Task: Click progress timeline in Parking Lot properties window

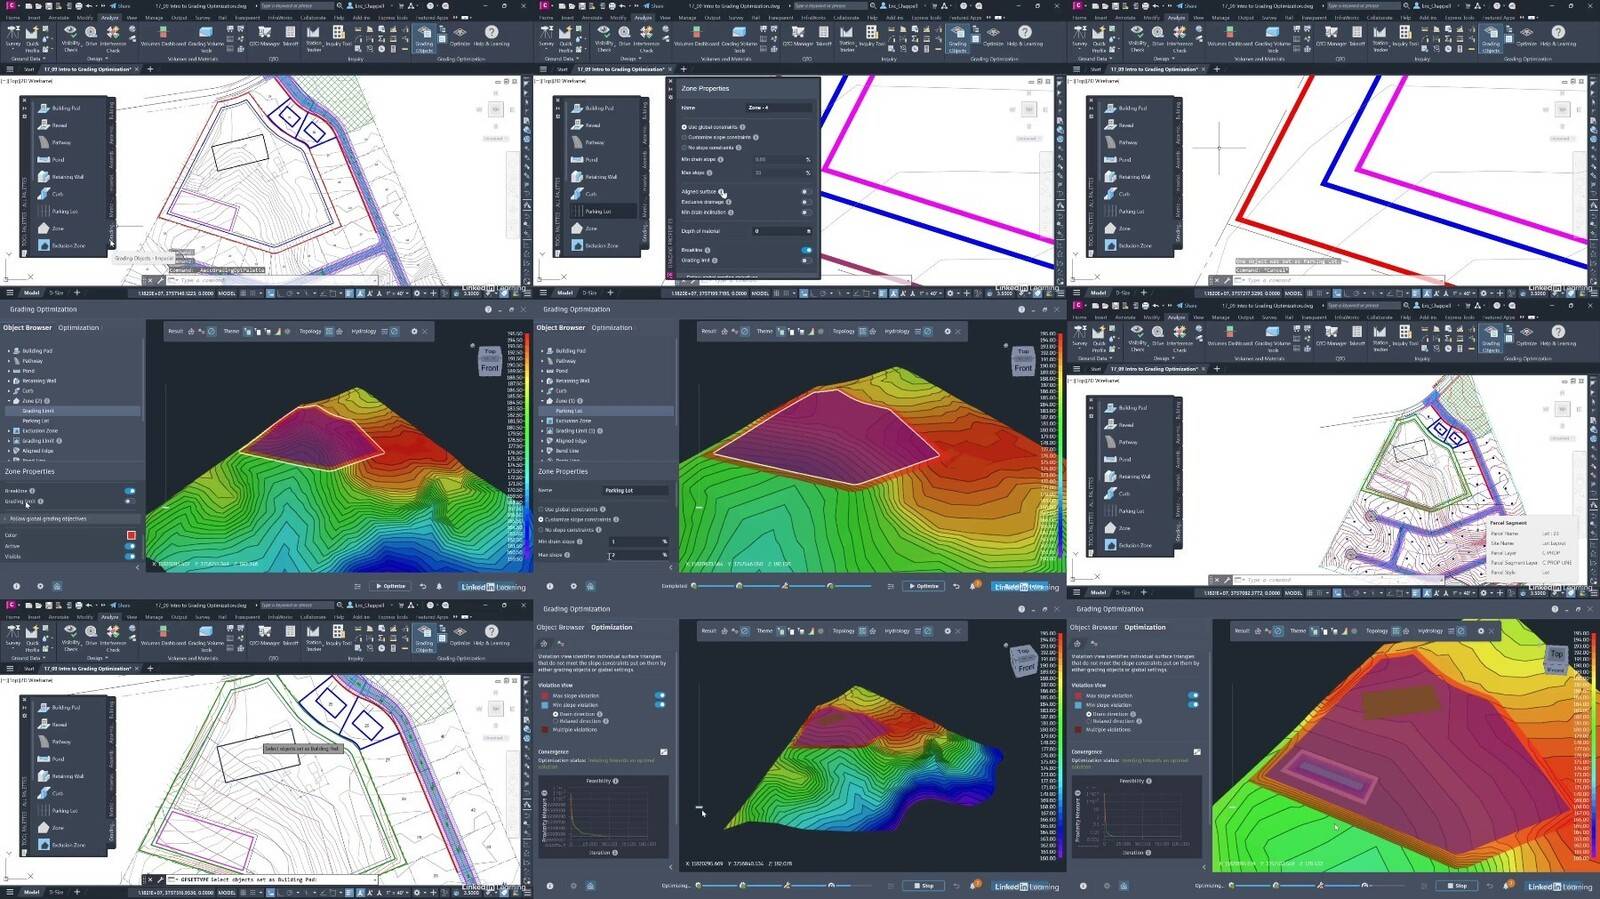Action: click(x=782, y=586)
